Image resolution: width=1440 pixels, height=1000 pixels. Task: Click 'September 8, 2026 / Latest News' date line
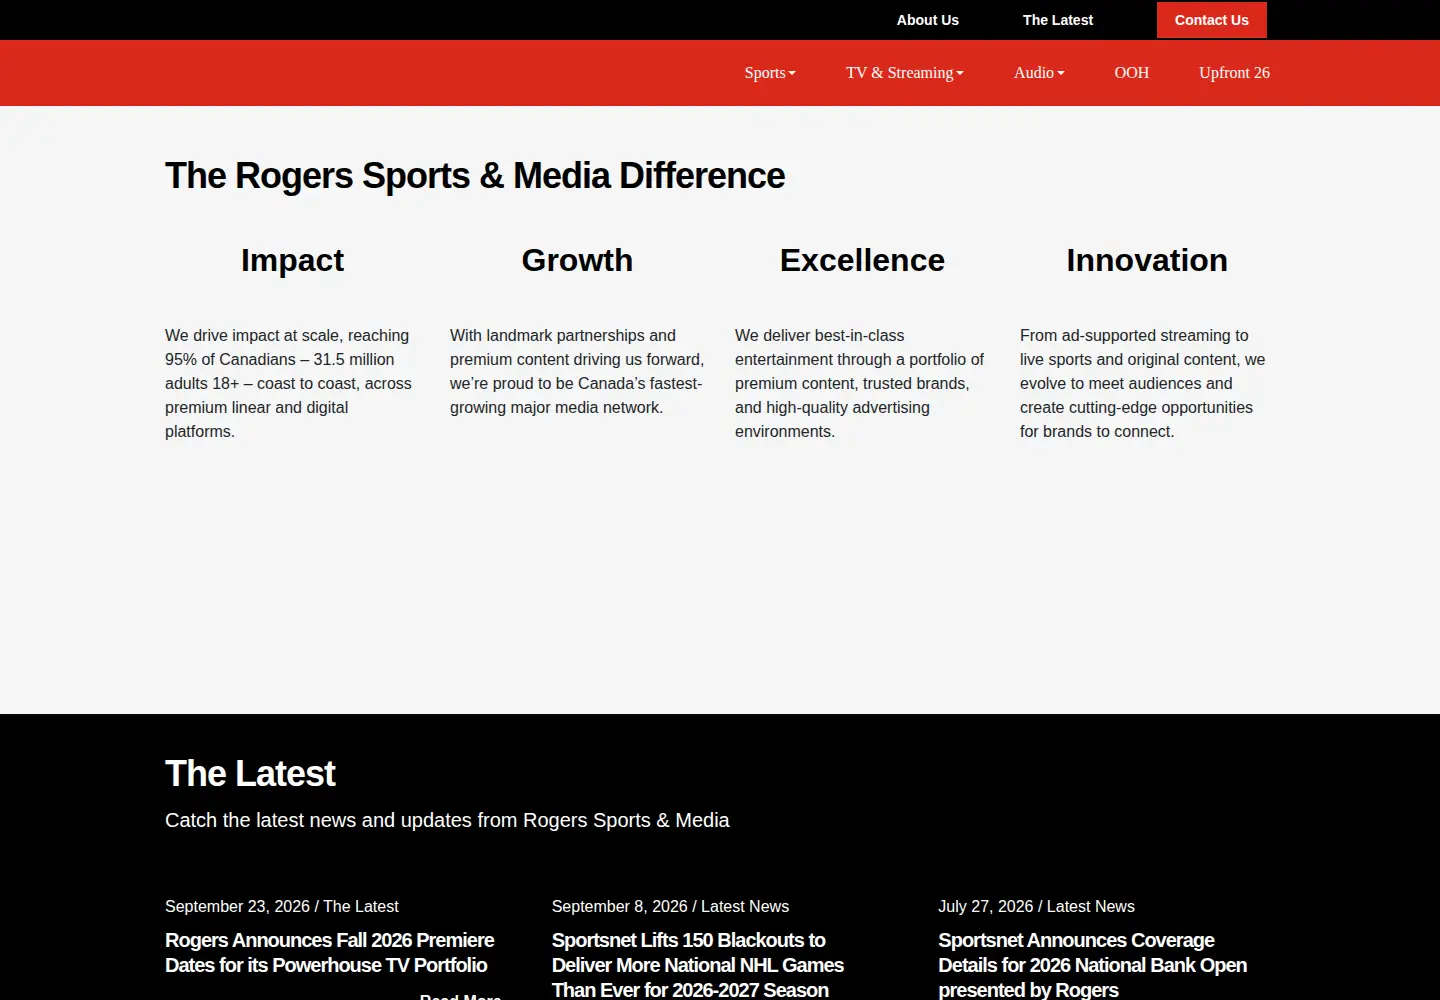tap(670, 906)
